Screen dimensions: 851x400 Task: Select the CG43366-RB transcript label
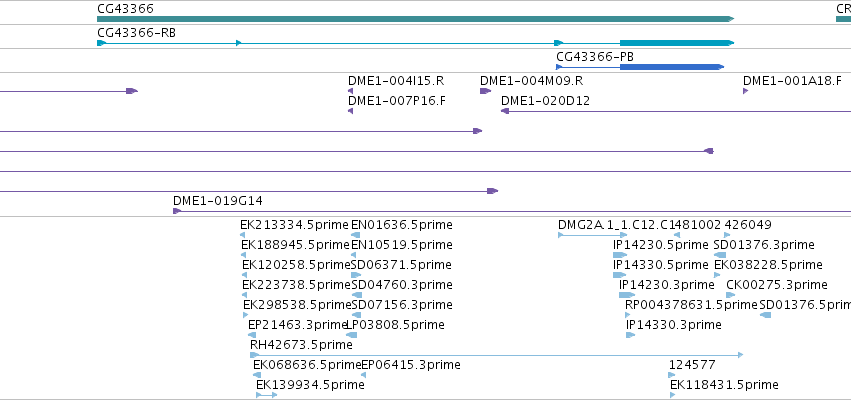click(x=136, y=33)
